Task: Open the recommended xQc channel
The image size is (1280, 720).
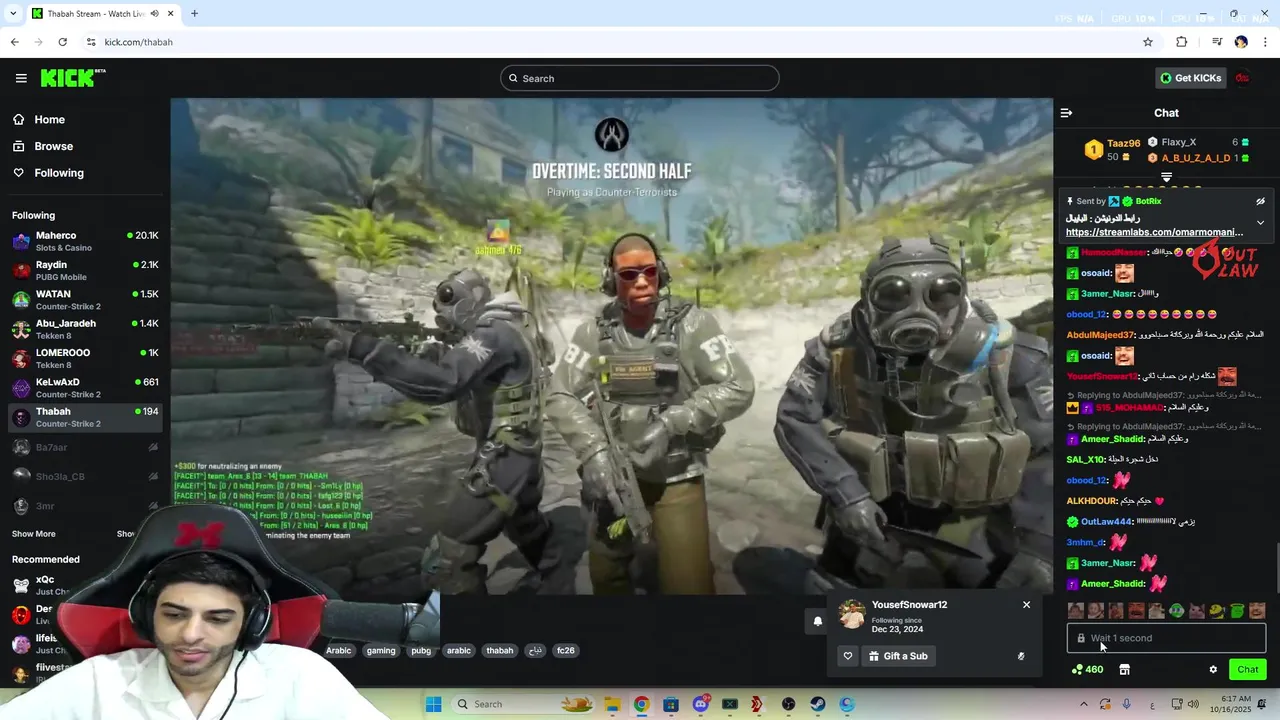Action: 45,585
